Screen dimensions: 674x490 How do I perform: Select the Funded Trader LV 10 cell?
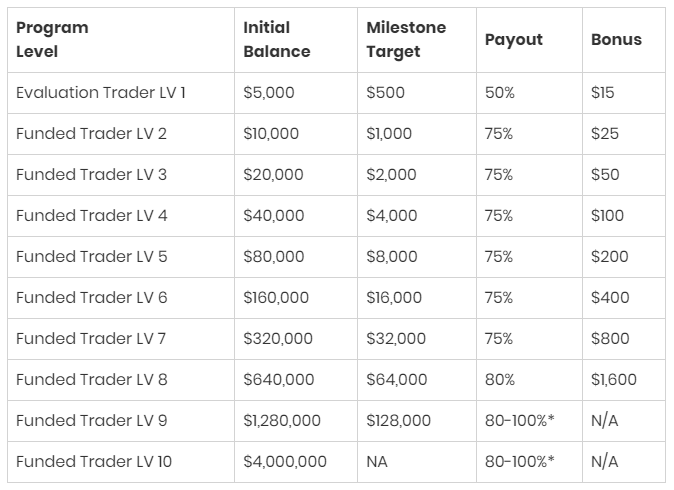(x=95, y=462)
